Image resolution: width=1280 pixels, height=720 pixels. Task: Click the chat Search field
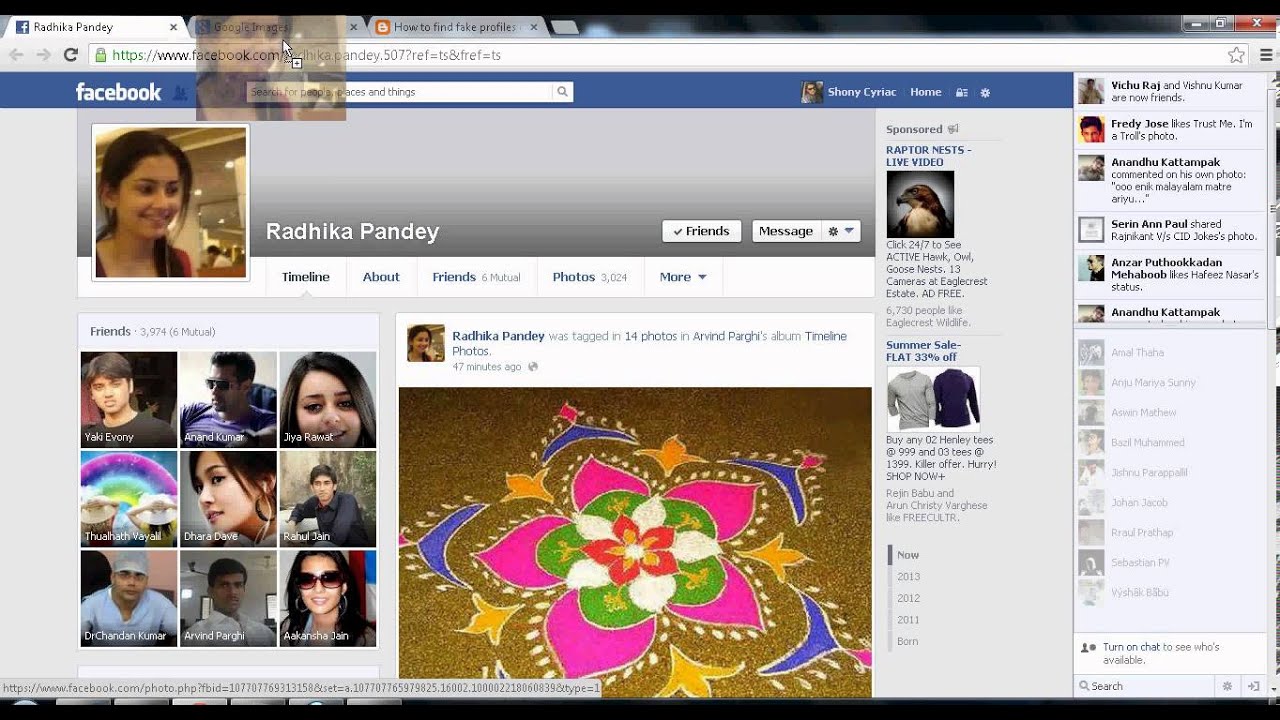(1146, 686)
